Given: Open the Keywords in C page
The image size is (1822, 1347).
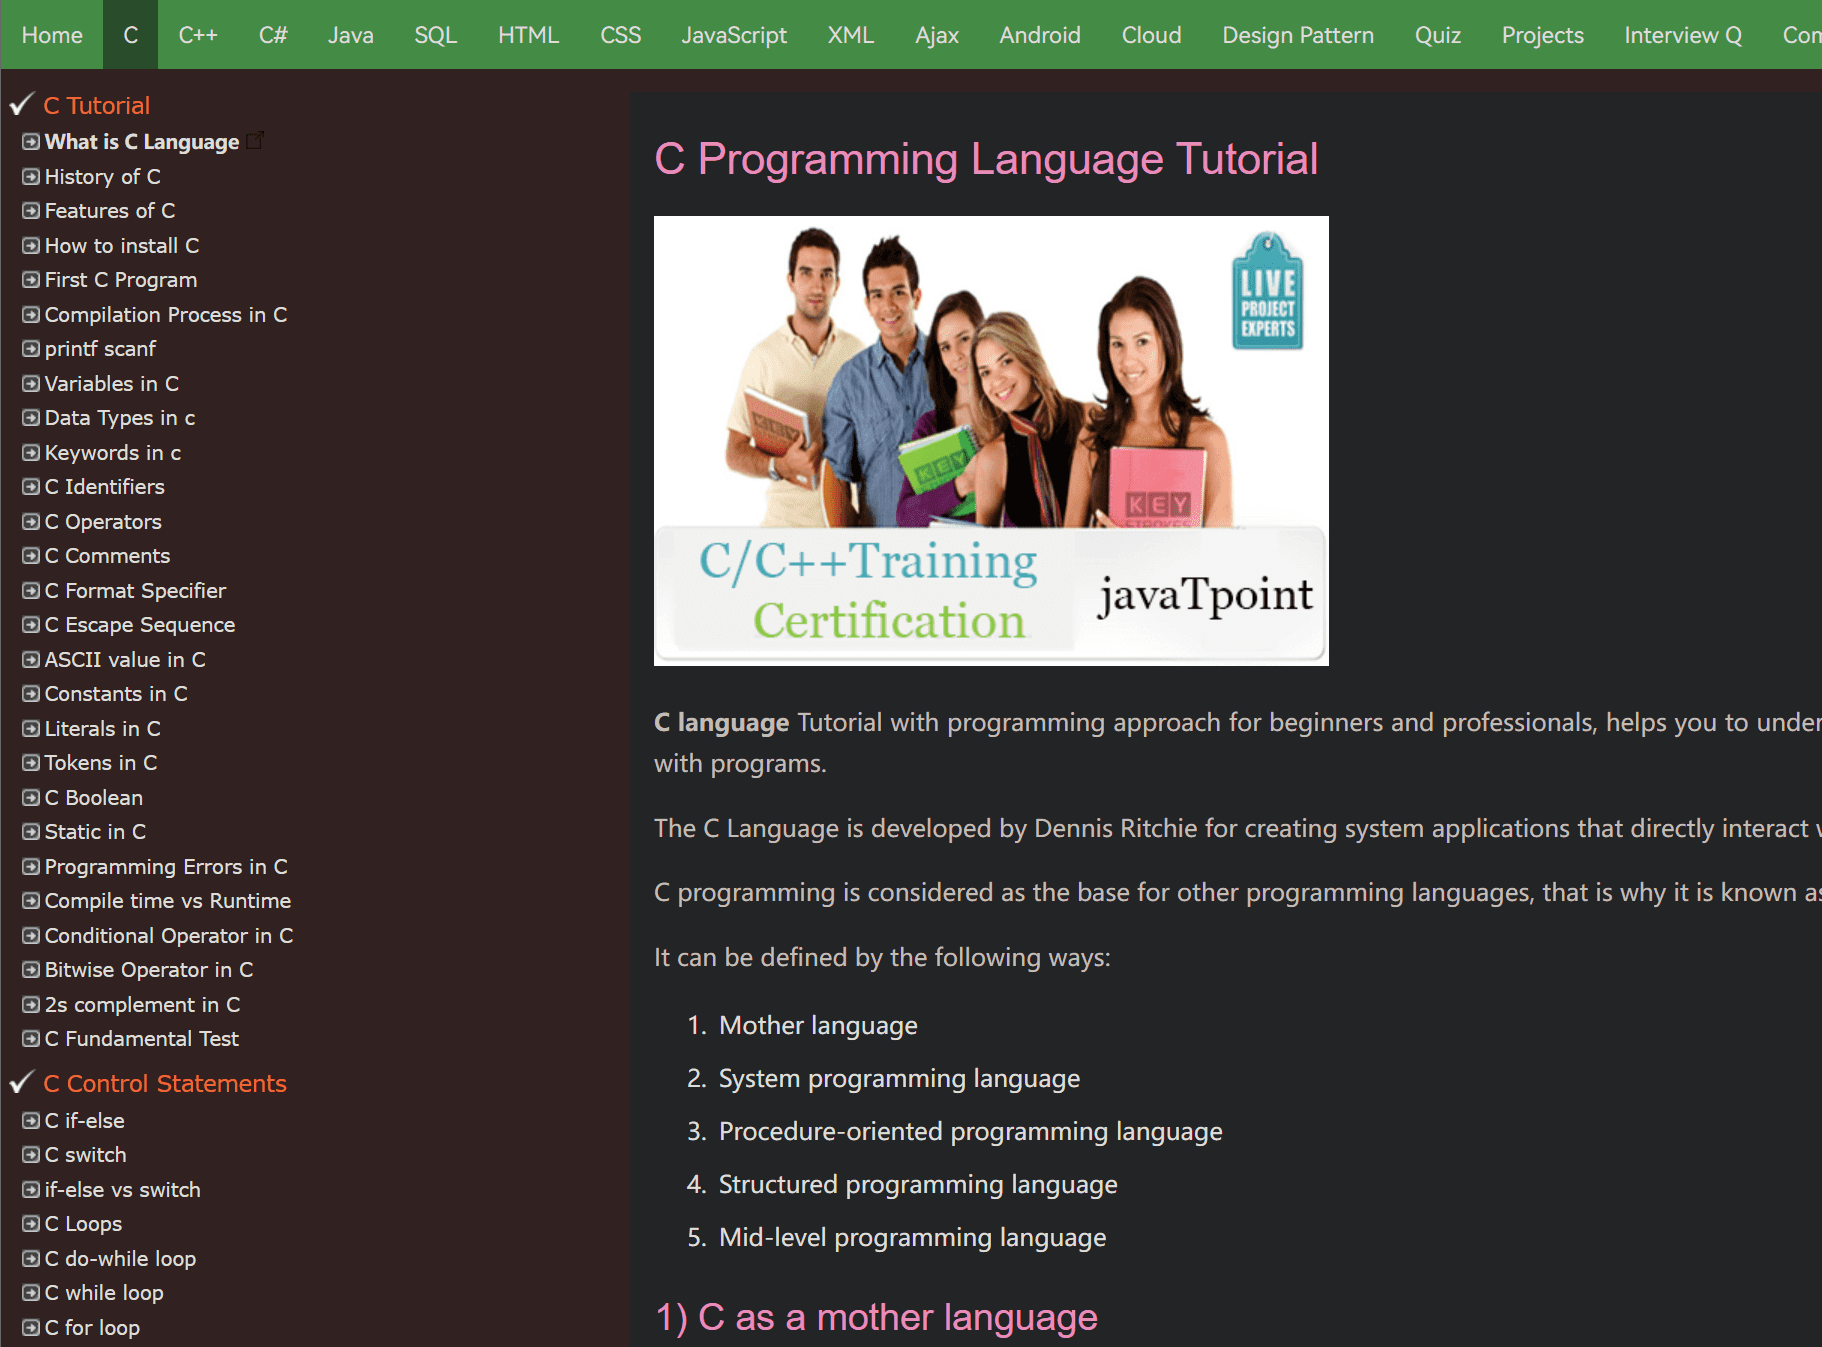Looking at the screenshot, I should tap(112, 452).
